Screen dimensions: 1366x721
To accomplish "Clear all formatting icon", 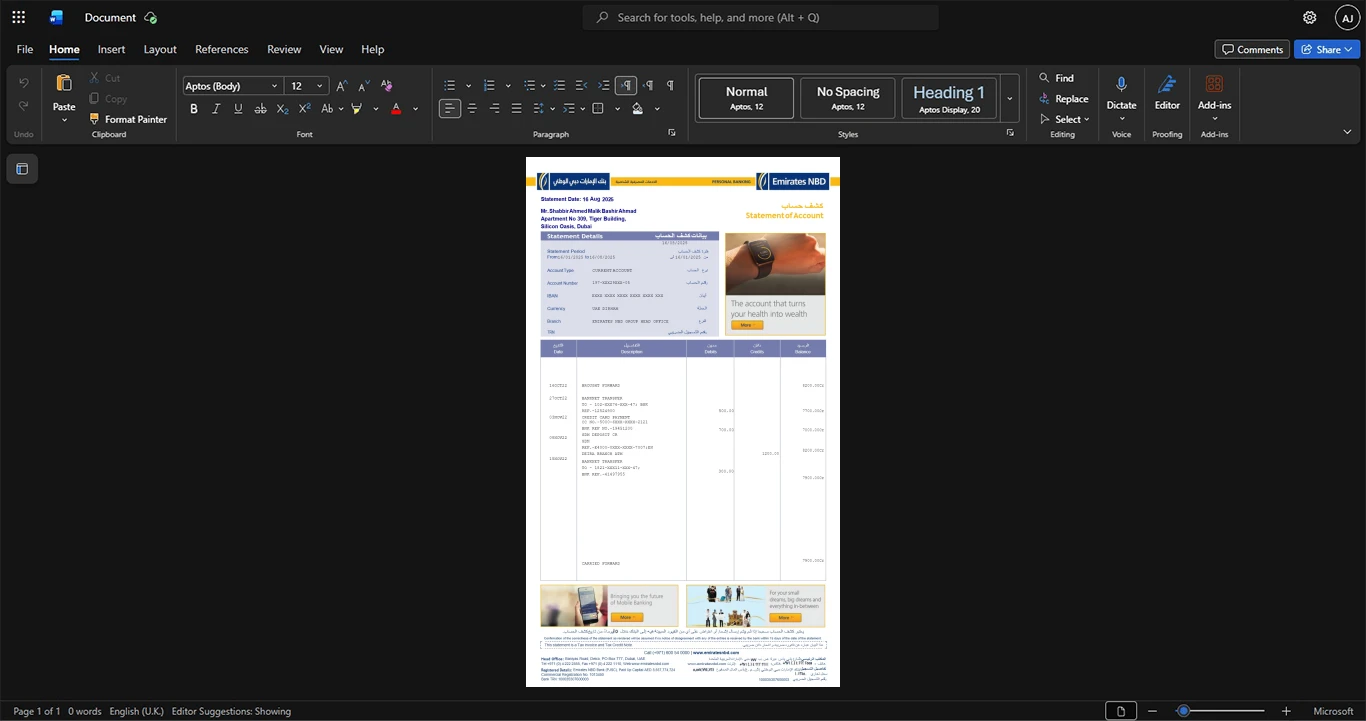I will point(385,85).
